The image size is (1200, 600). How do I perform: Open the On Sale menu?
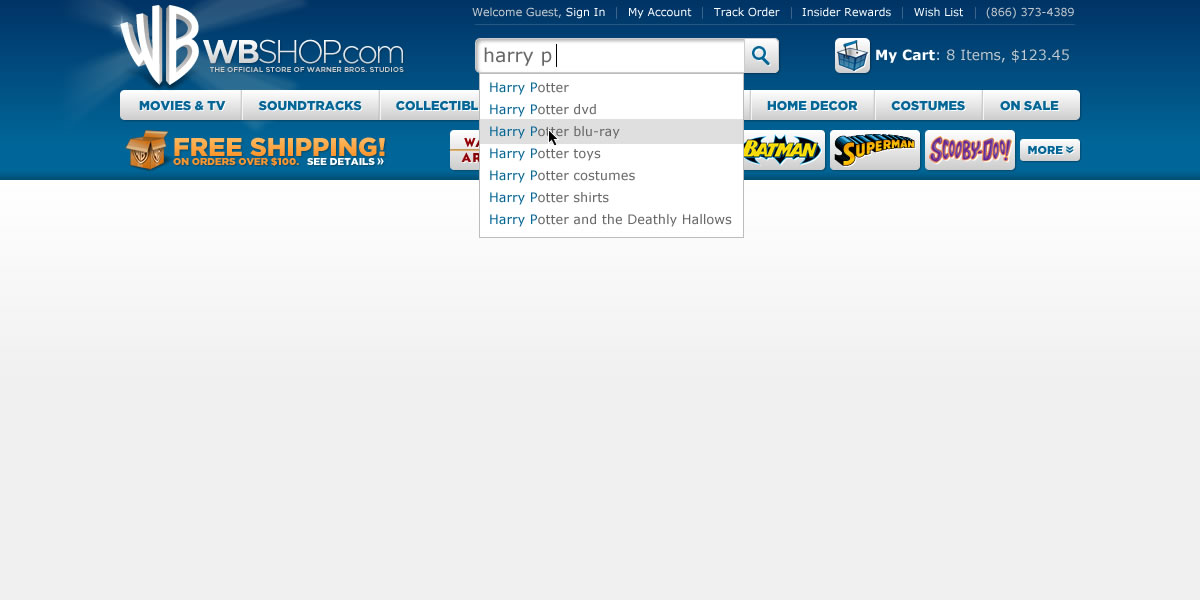(x=1029, y=106)
